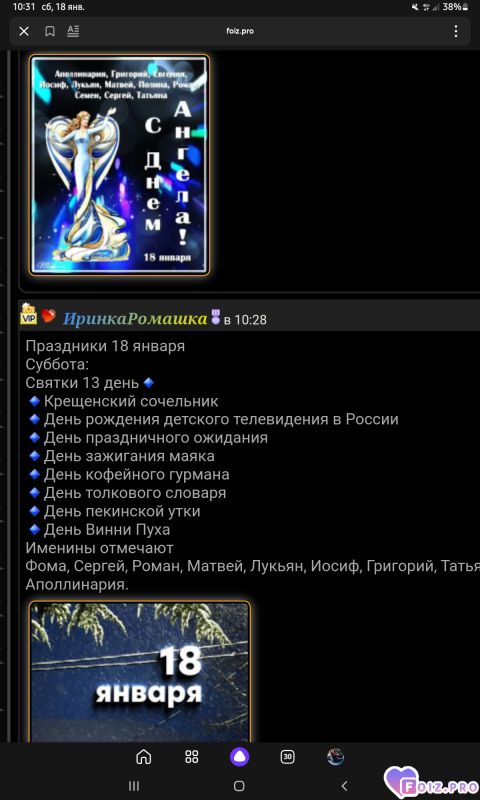Viewport: 480px width, 800px height.
Task: Open the 18 января snowy image
Action: coord(140,671)
